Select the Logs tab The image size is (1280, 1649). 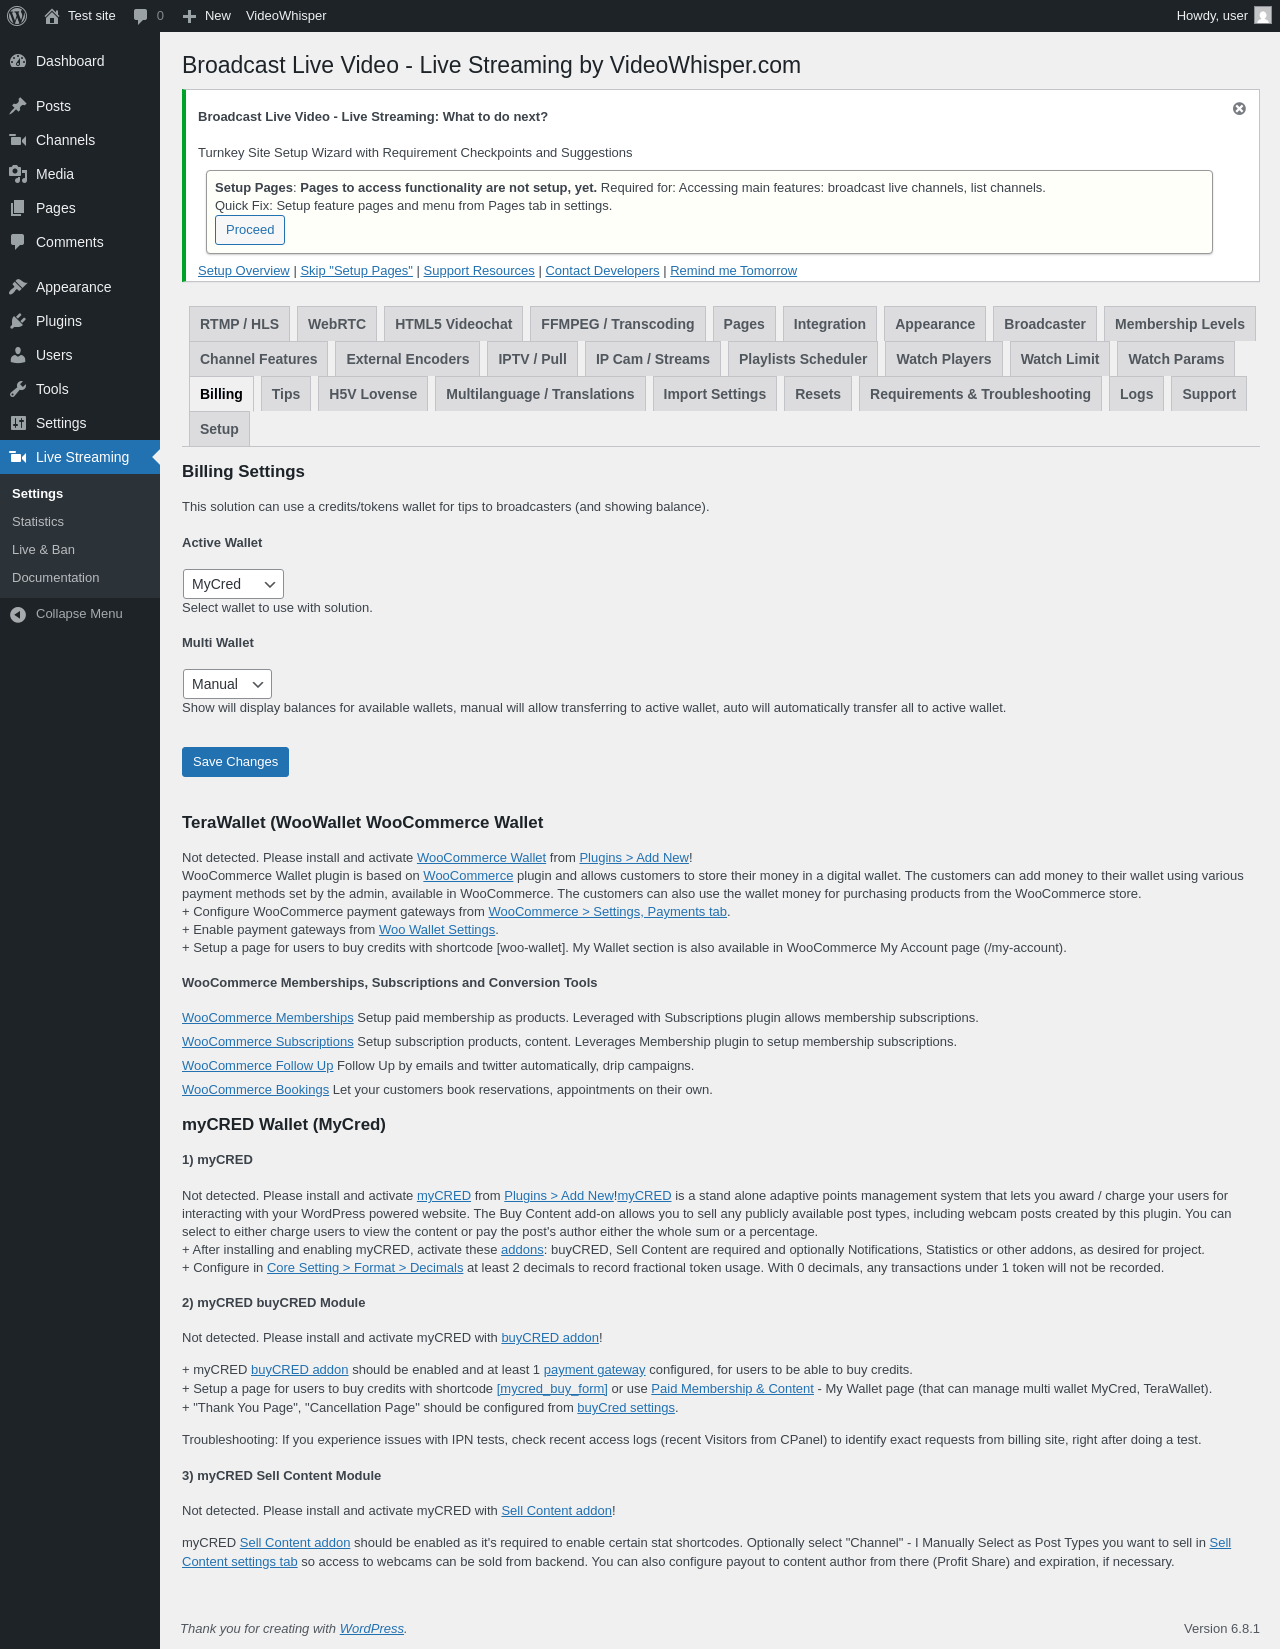(1136, 394)
